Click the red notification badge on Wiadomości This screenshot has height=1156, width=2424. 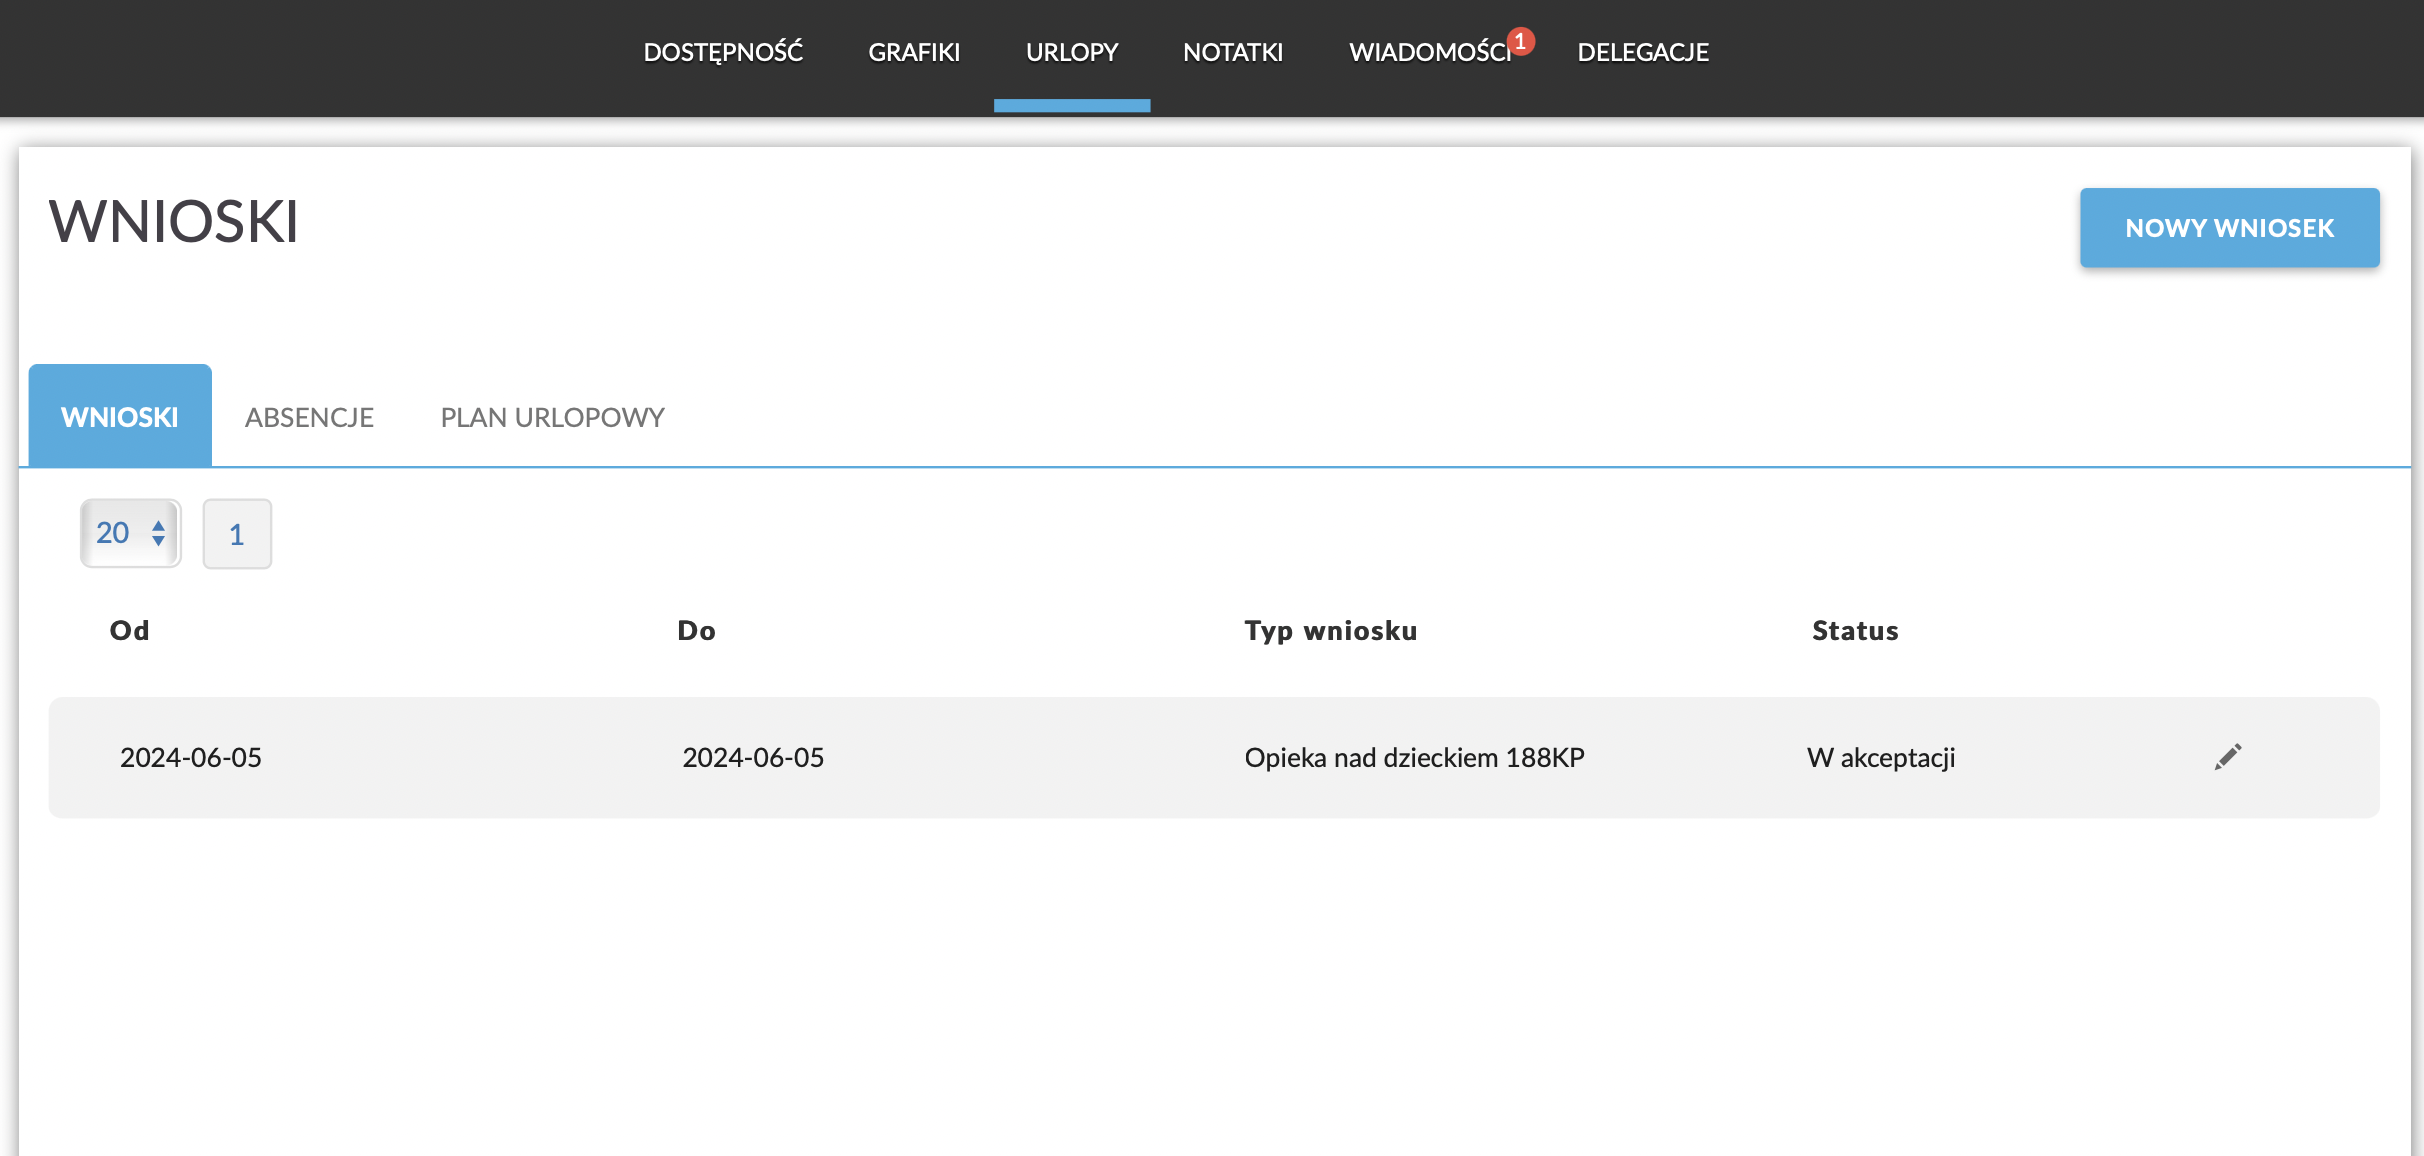point(1520,41)
